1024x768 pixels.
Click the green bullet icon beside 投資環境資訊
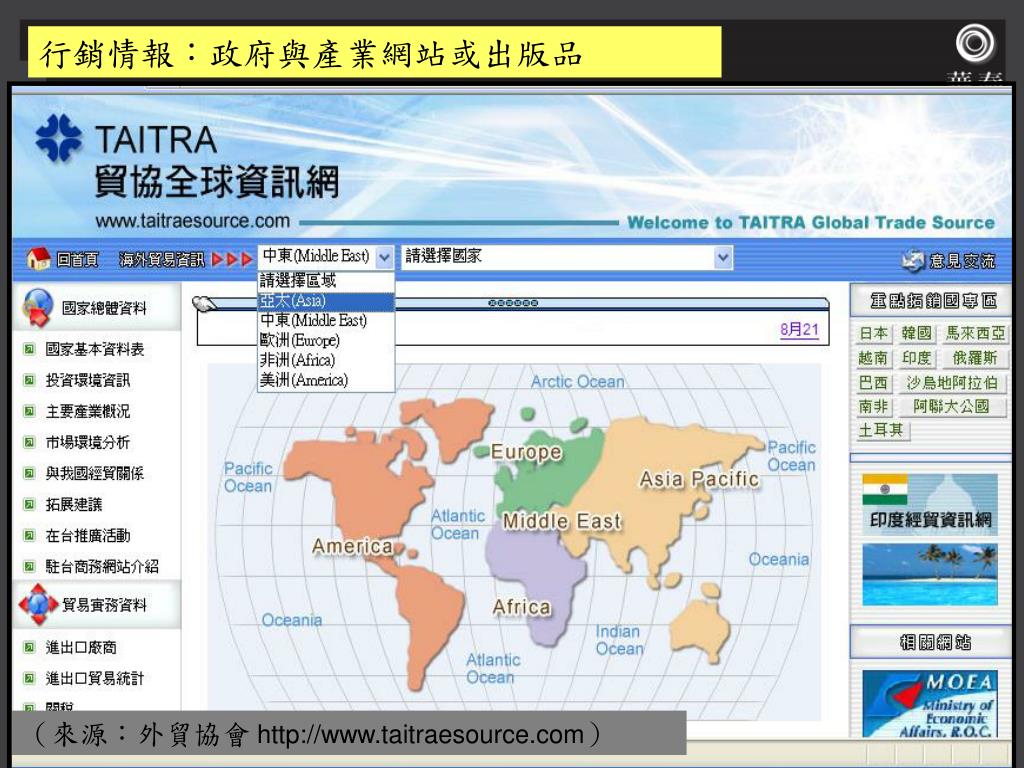point(29,380)
